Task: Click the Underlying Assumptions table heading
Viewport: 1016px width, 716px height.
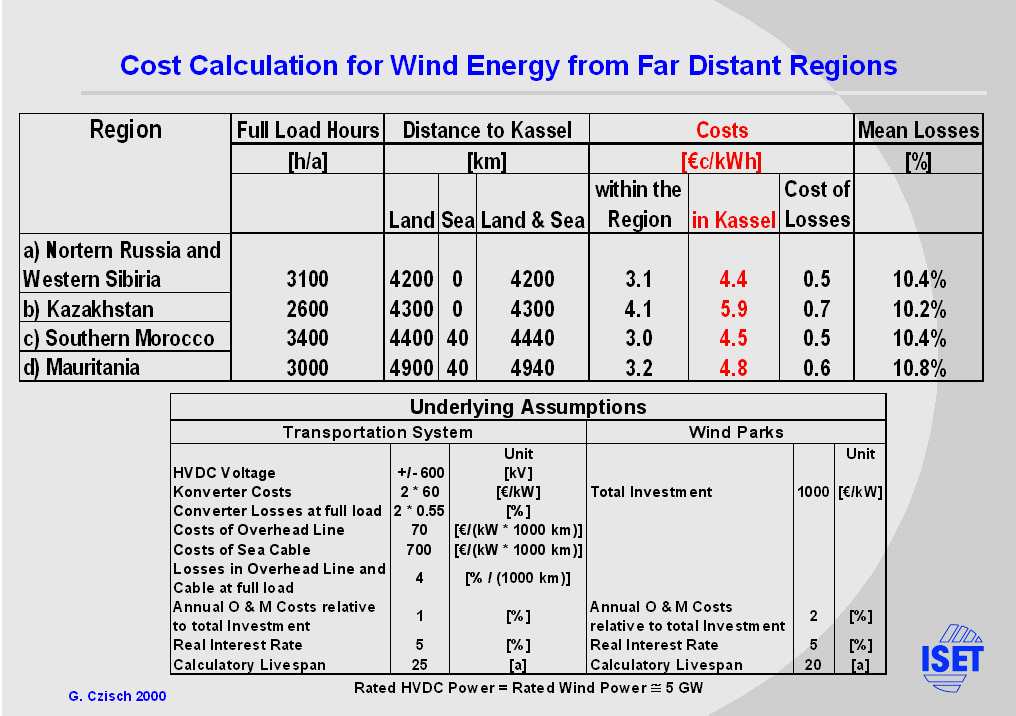Action: point(528,407)
